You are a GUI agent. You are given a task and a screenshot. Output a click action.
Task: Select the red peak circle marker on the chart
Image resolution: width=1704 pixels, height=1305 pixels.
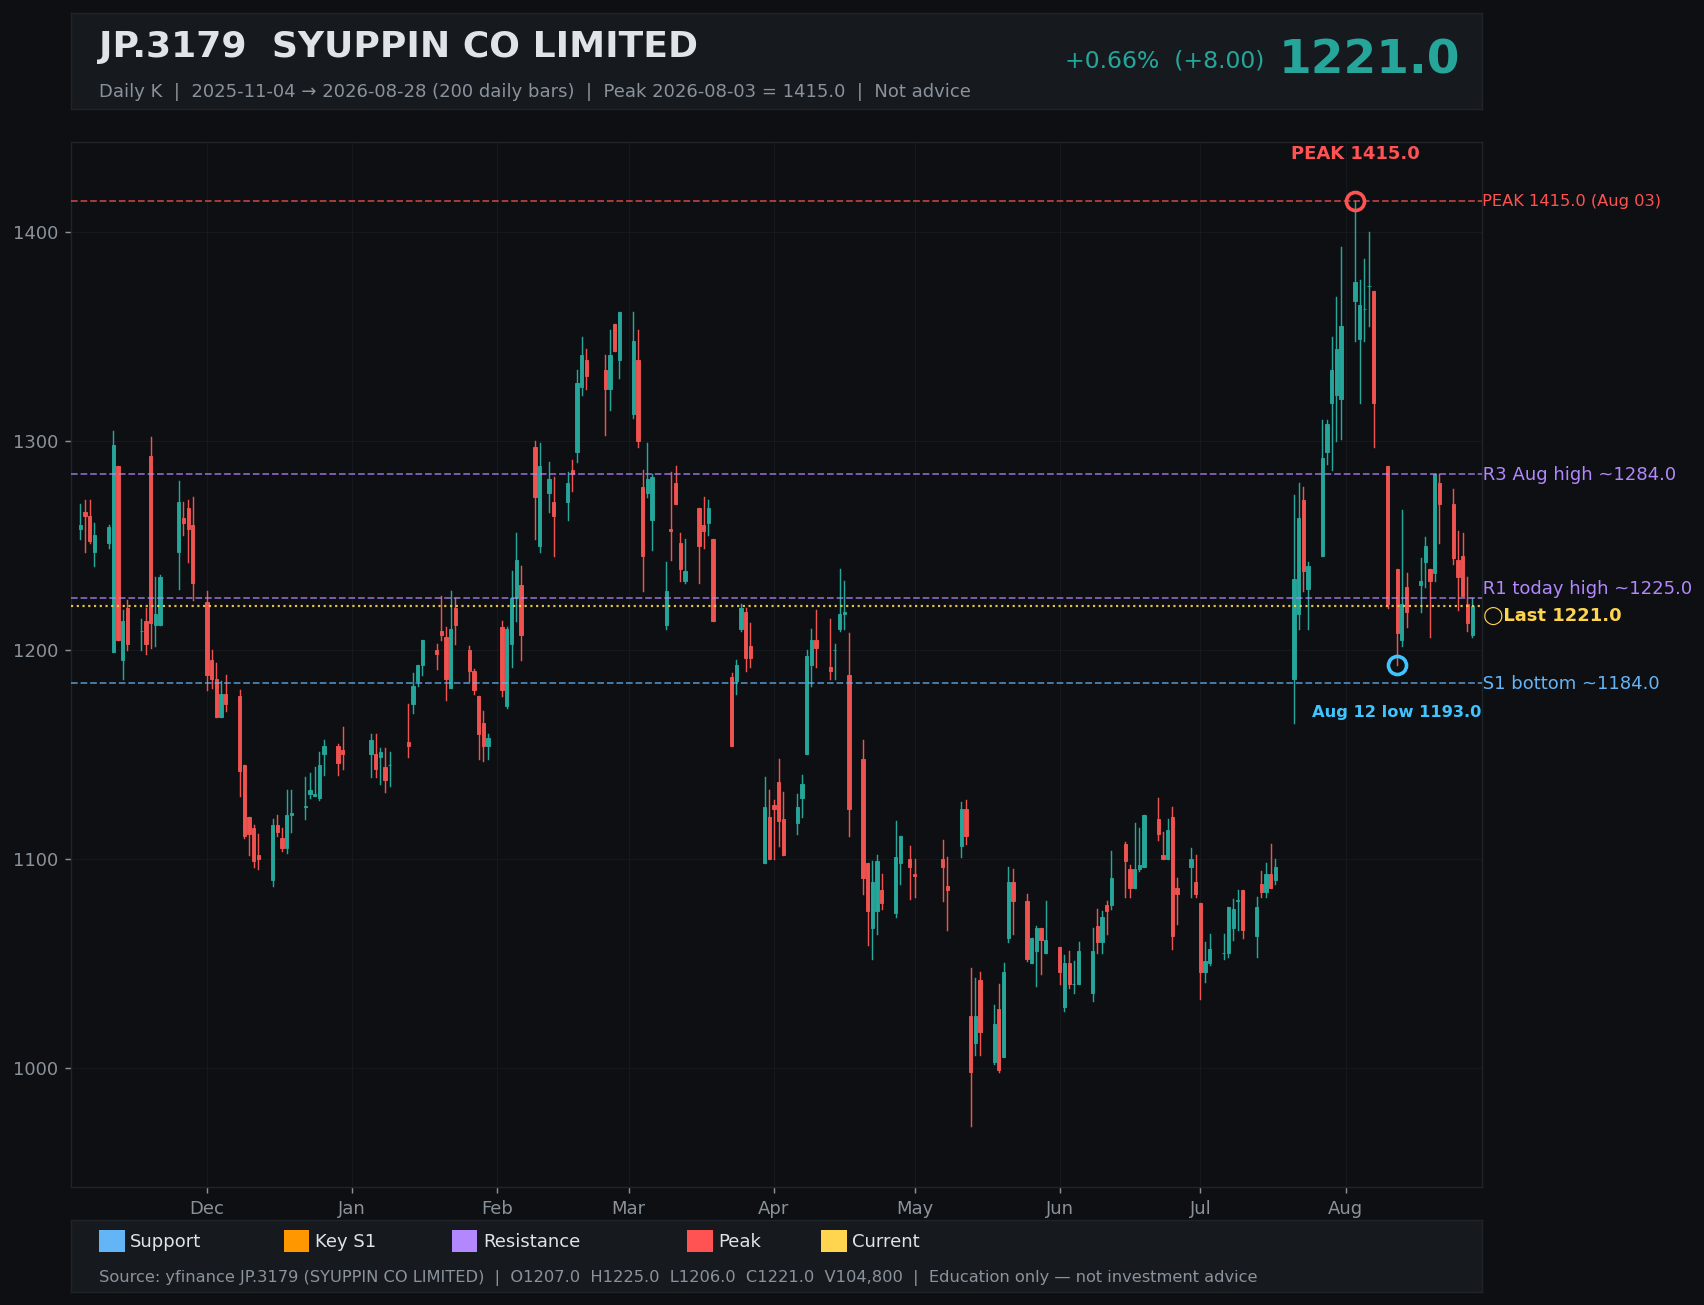coord(1355,201)
